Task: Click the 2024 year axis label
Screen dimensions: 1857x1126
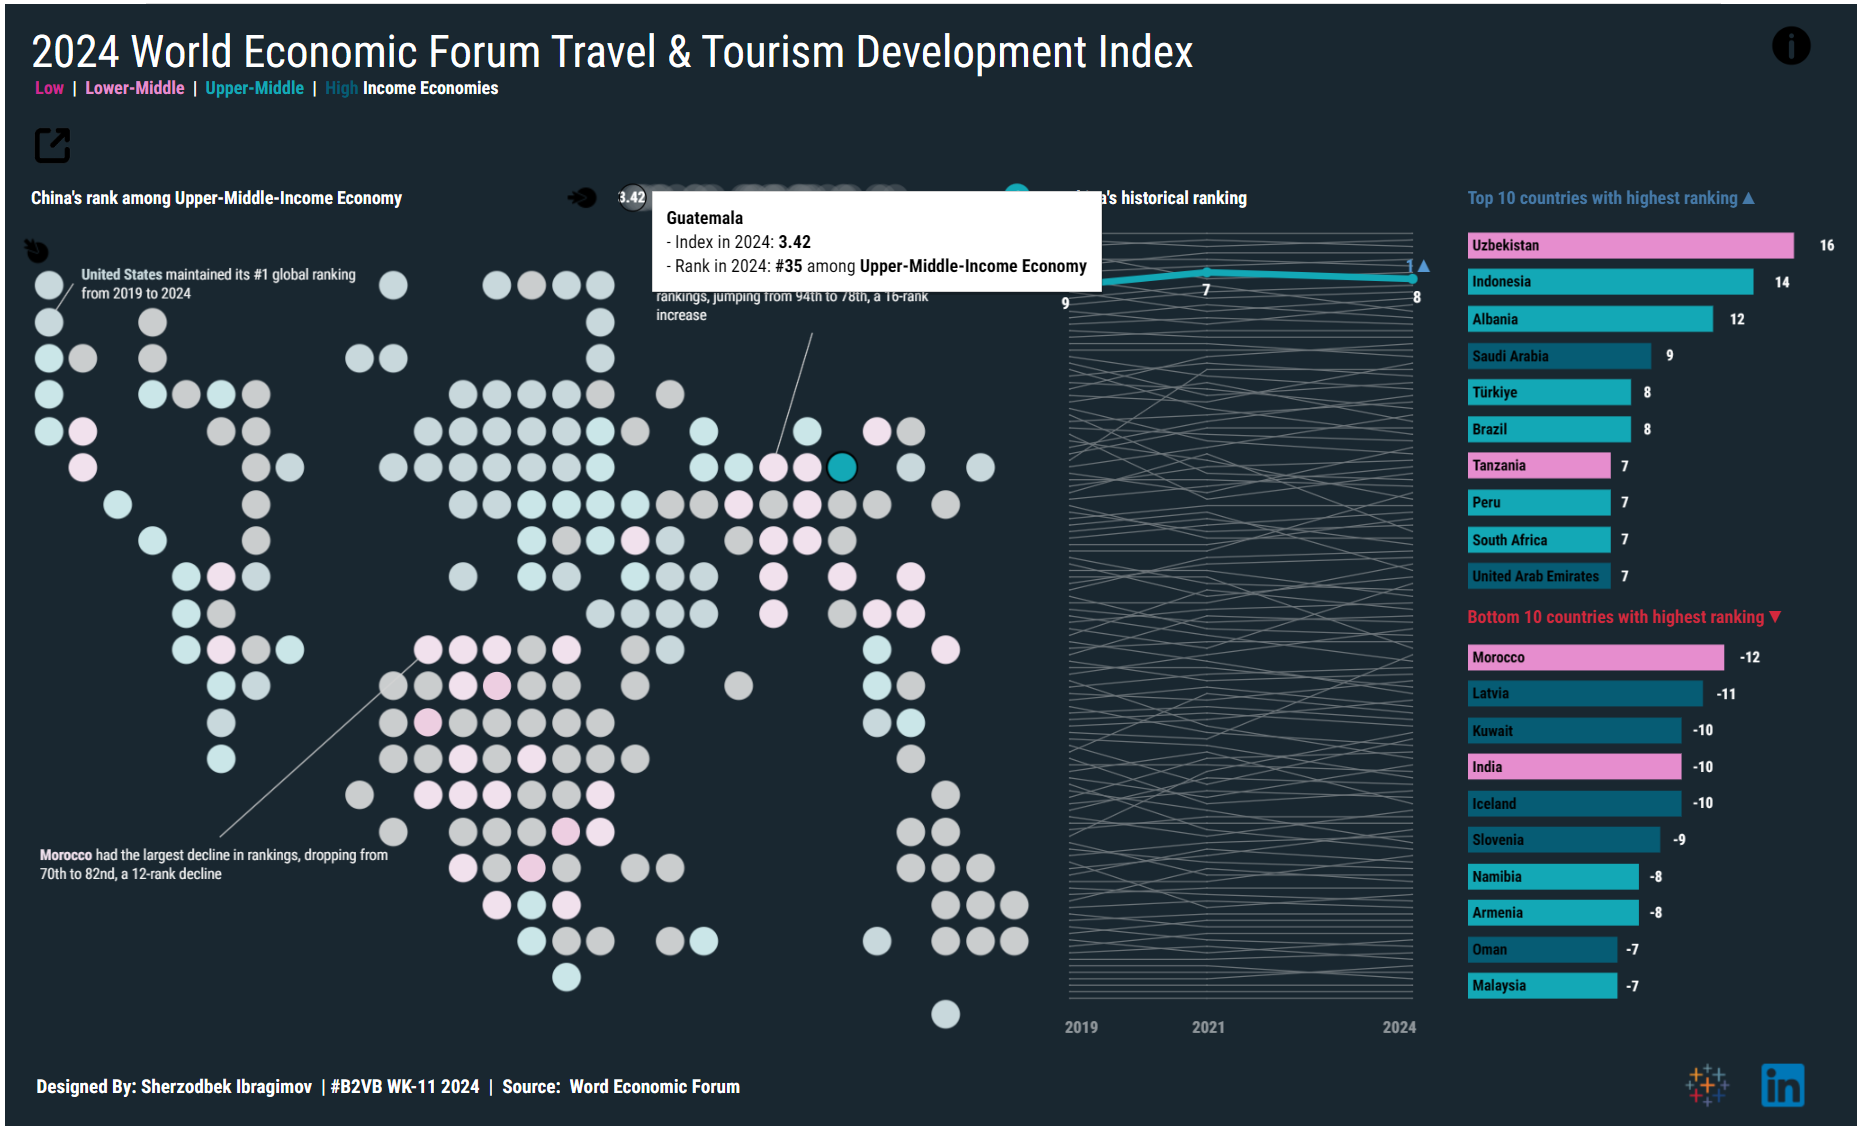Action: pos(1399,1027)
